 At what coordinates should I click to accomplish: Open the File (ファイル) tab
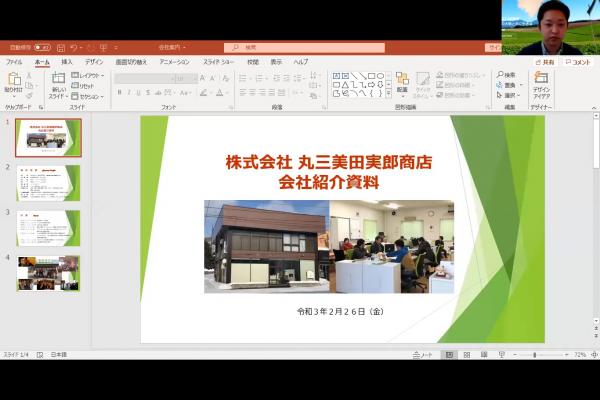[x=14, y=62]
